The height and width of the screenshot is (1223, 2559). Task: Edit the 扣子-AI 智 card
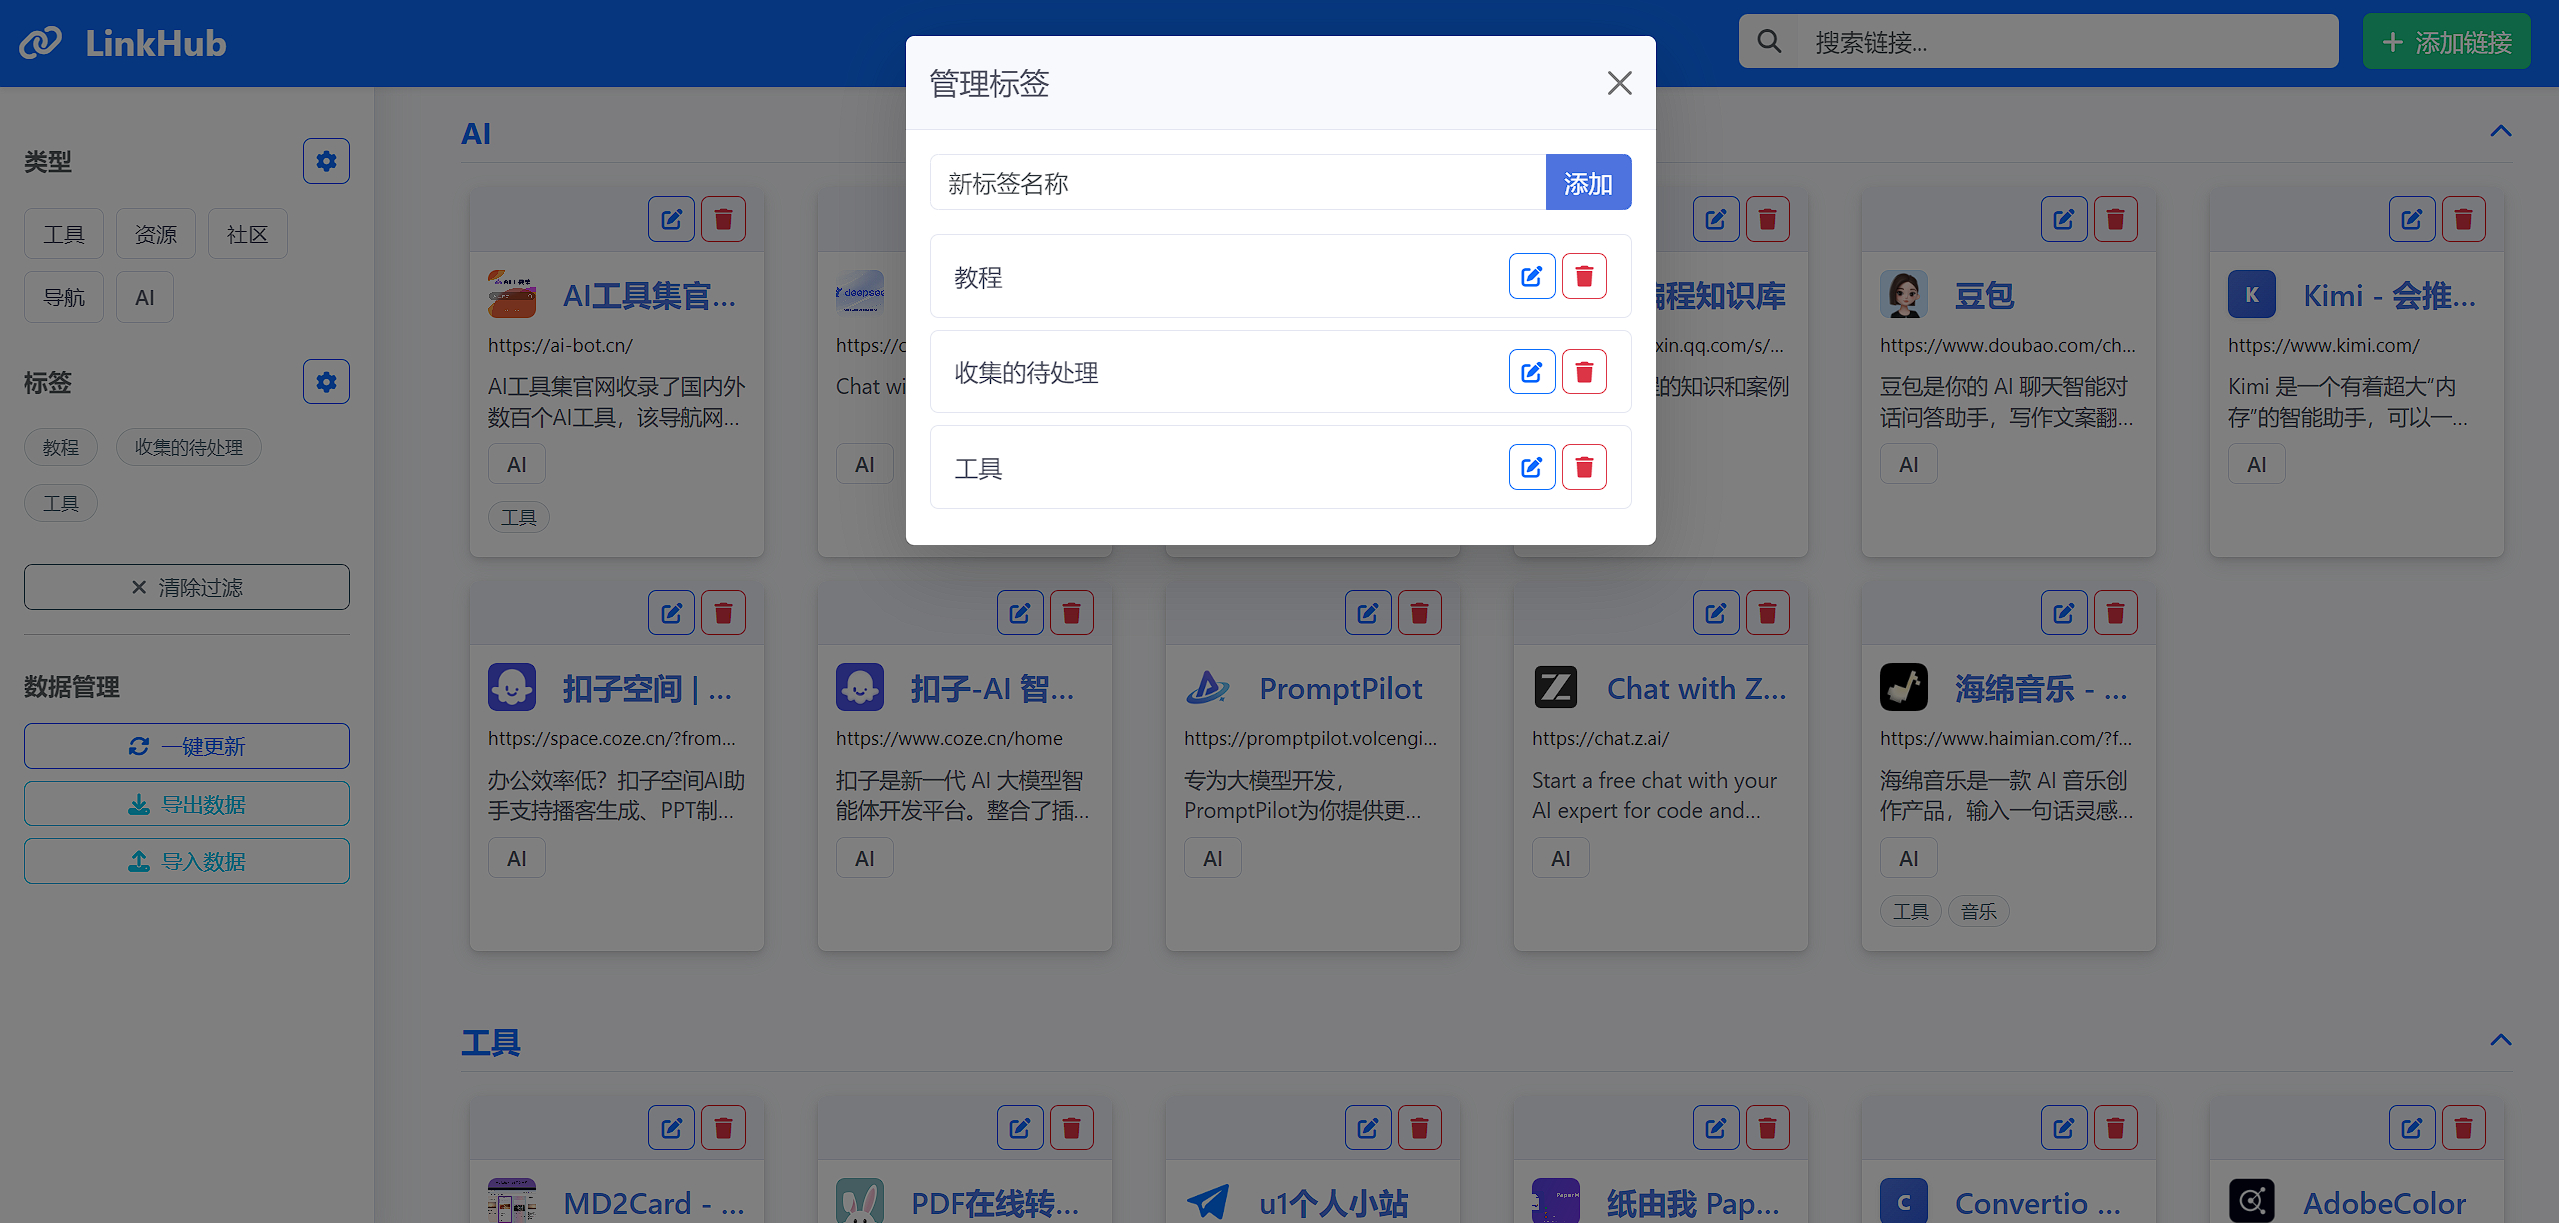tap(1020, 612)
